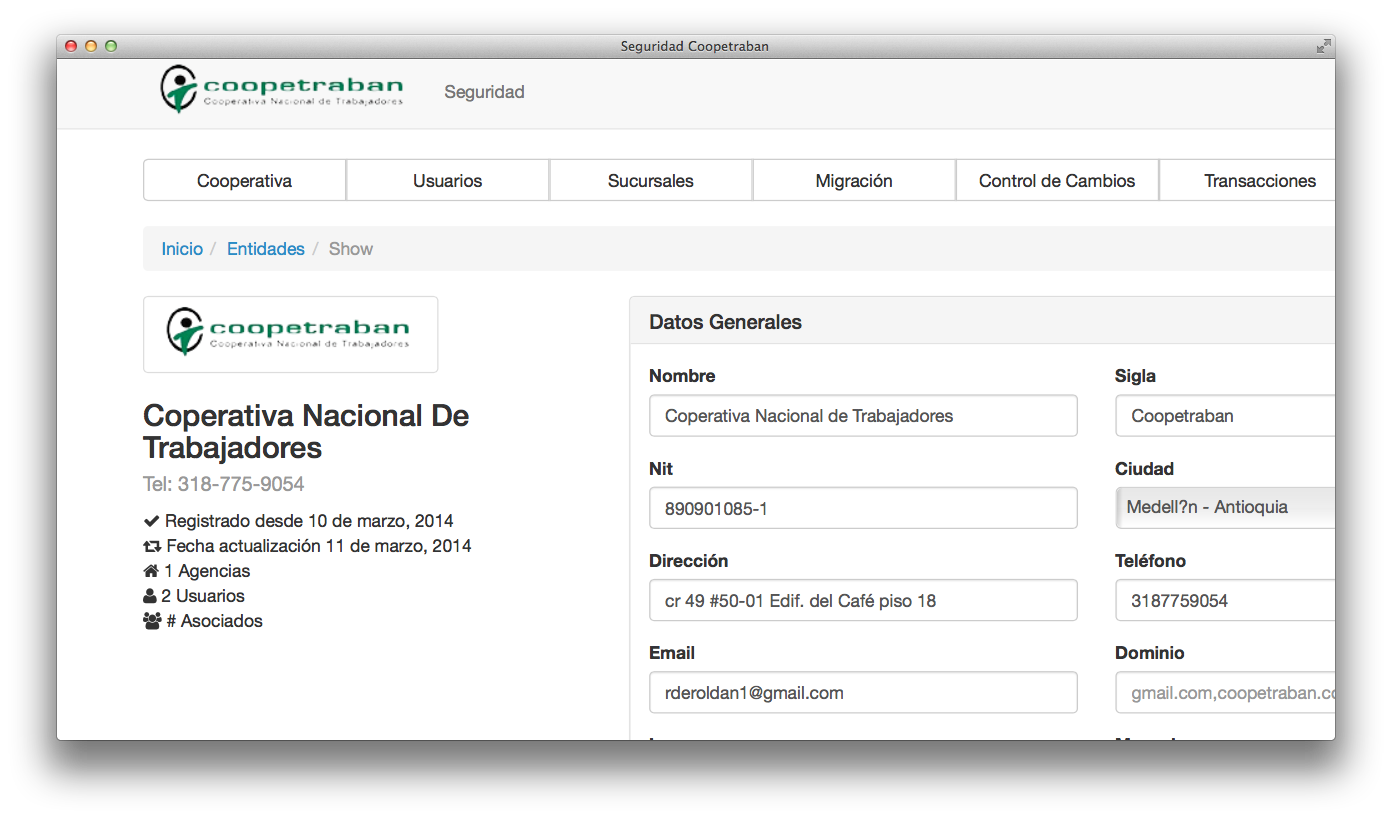This screenshot has width=1392, height=819.
Task: Click the Coopetraban logo in the header
Action: 282,89
